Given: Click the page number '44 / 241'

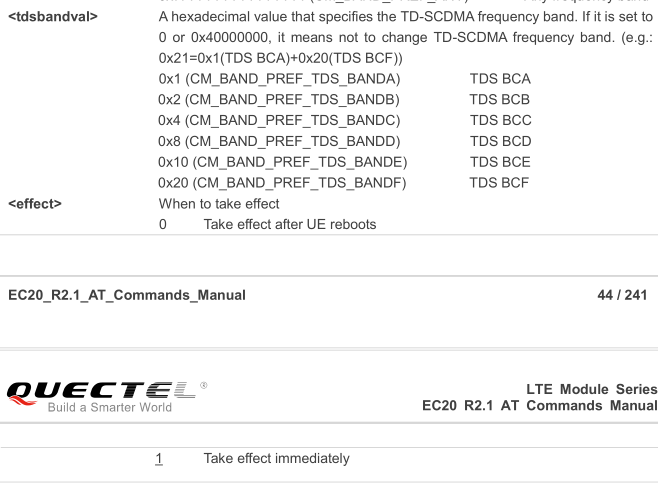Looking at the screenshot, I should (x=622, y=295).
